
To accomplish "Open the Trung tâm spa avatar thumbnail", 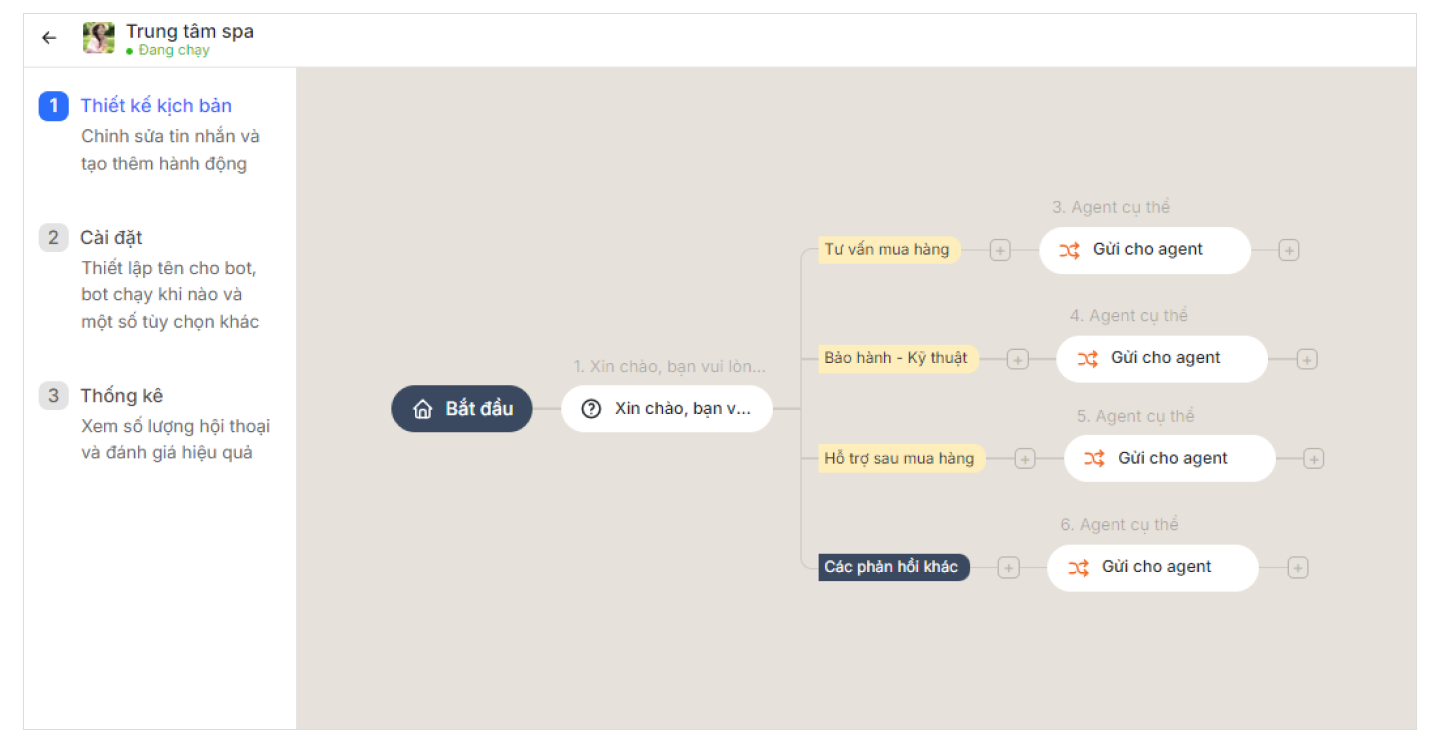I will click(98, 38).
